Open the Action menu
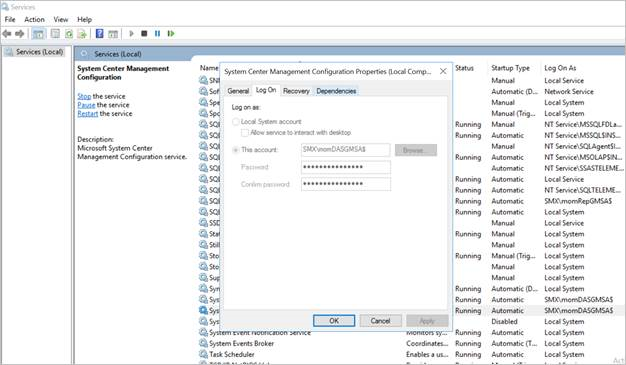 coord(34,19)
